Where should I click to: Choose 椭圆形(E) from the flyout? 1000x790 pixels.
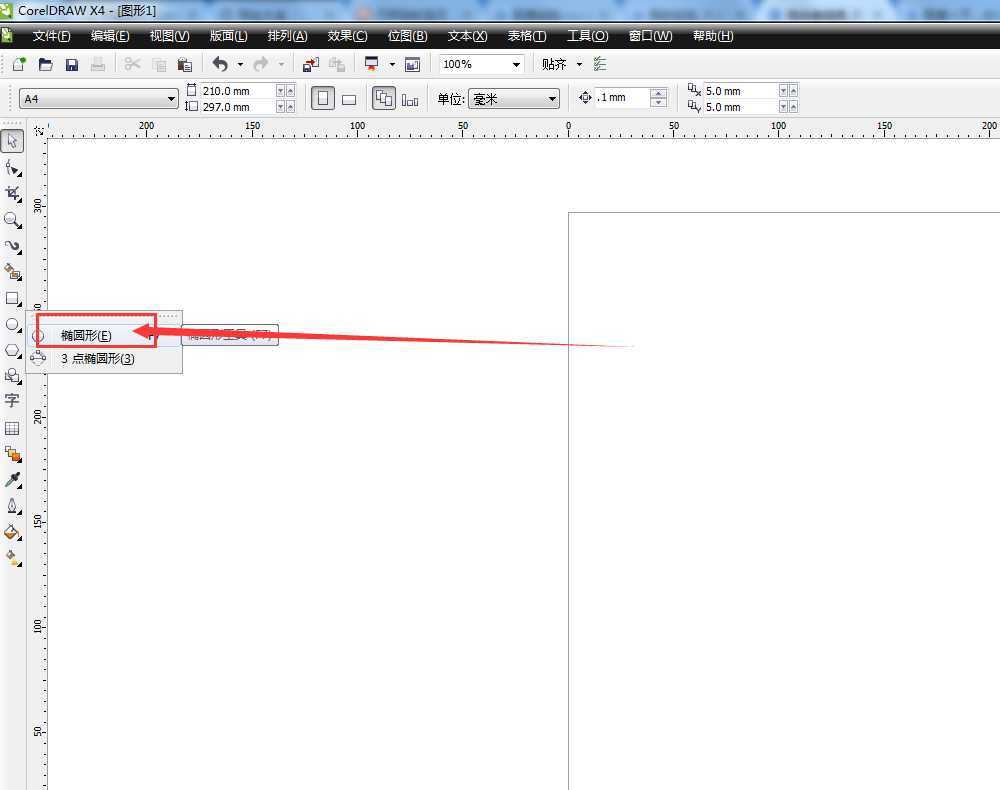click(x=86, y=335)
